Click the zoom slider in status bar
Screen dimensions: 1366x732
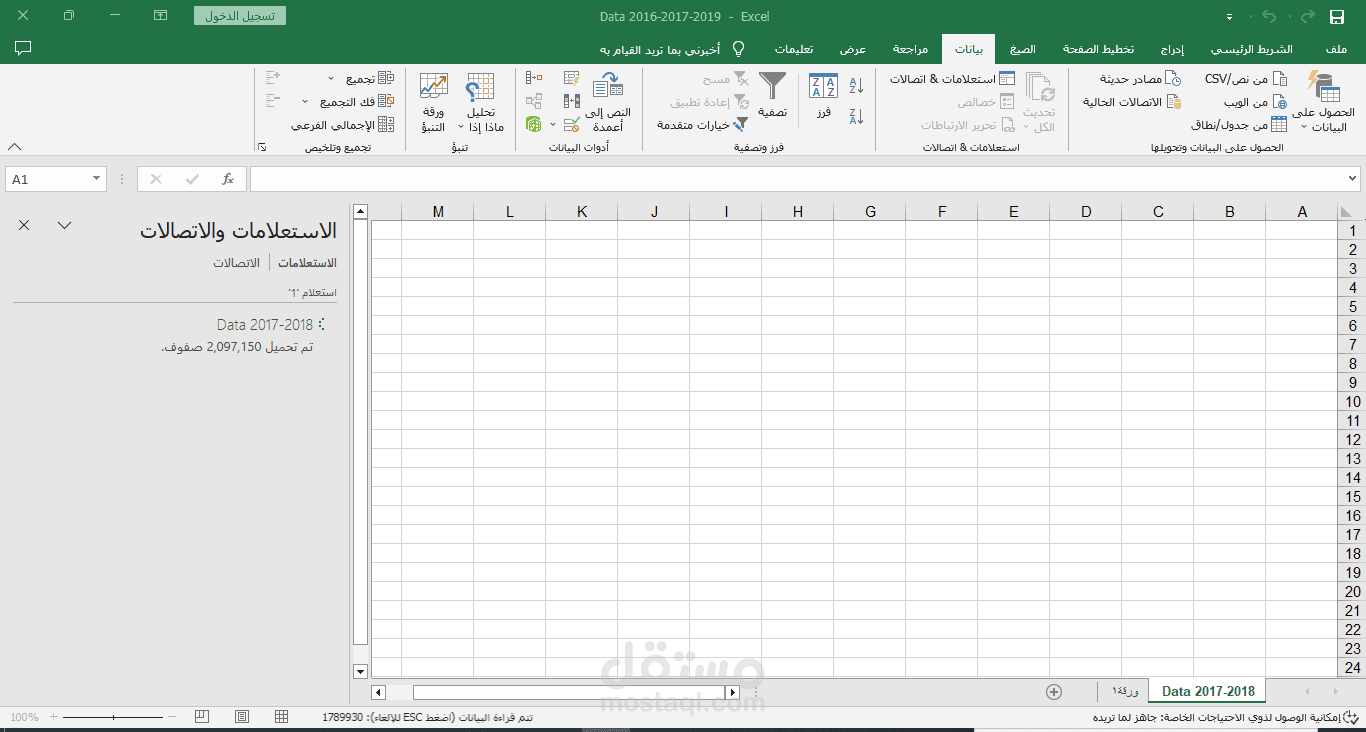click(115, 717)
